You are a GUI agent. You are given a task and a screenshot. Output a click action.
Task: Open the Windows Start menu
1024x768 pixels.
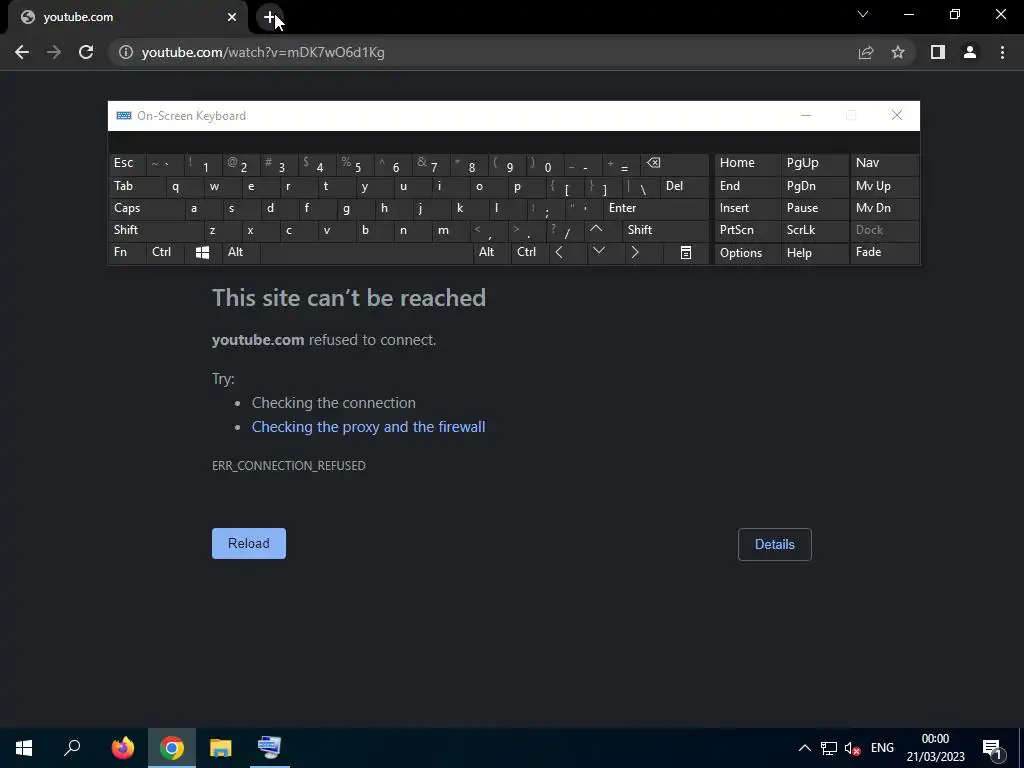coord(24,748)
